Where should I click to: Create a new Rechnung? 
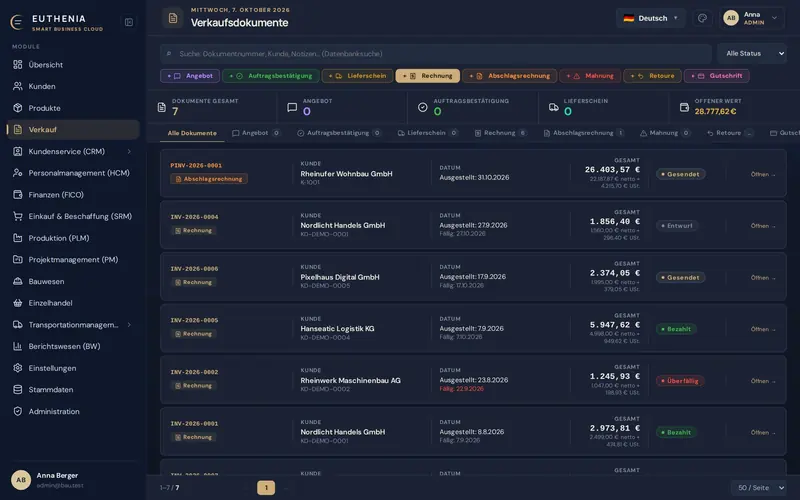(x=428, y=76)
